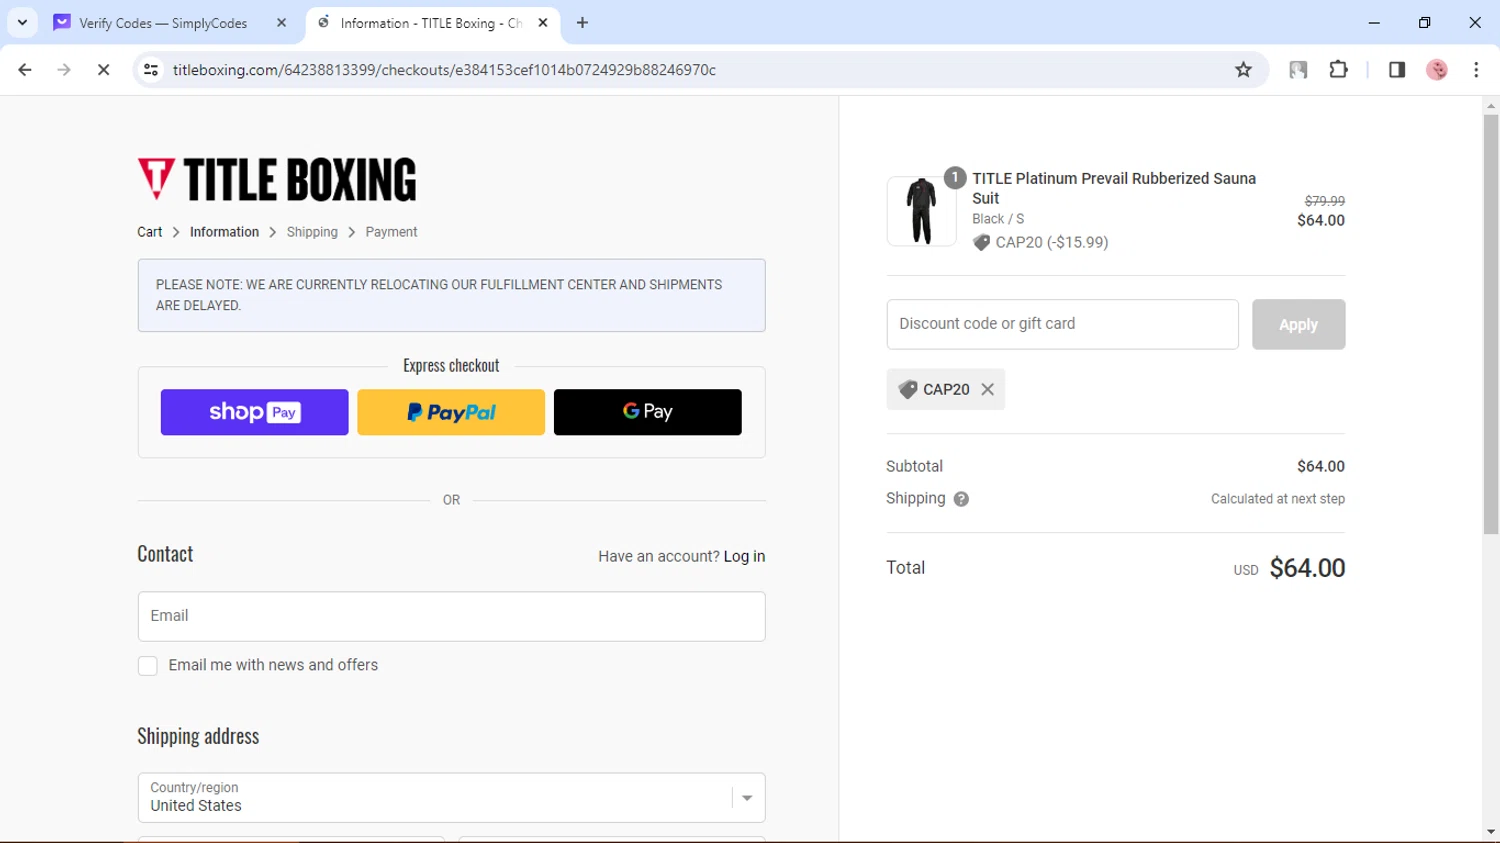This screenshot has height=843, width=1500.
Task: Select Information breadcrumb step
Action: [224, 232]
